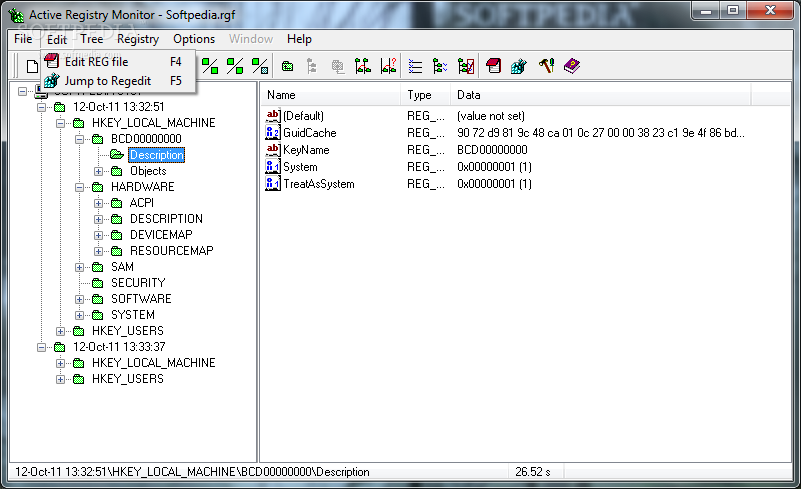This screenshot has height=489, width=801.
Task: Click the red notepad Edit REG toolbar icon
Action: pyautogui.click(x=493, y=66)
